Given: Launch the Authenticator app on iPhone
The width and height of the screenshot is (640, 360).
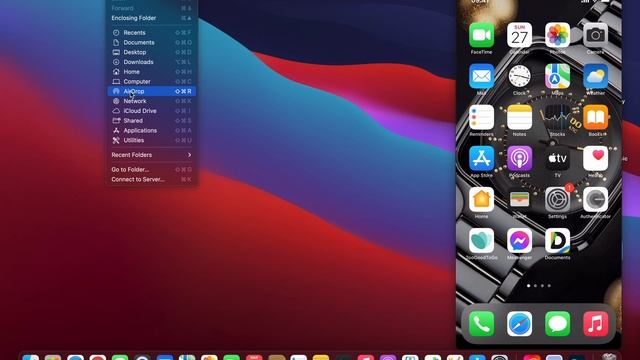Looking at the screenshot, I should [x=595, y=200].
